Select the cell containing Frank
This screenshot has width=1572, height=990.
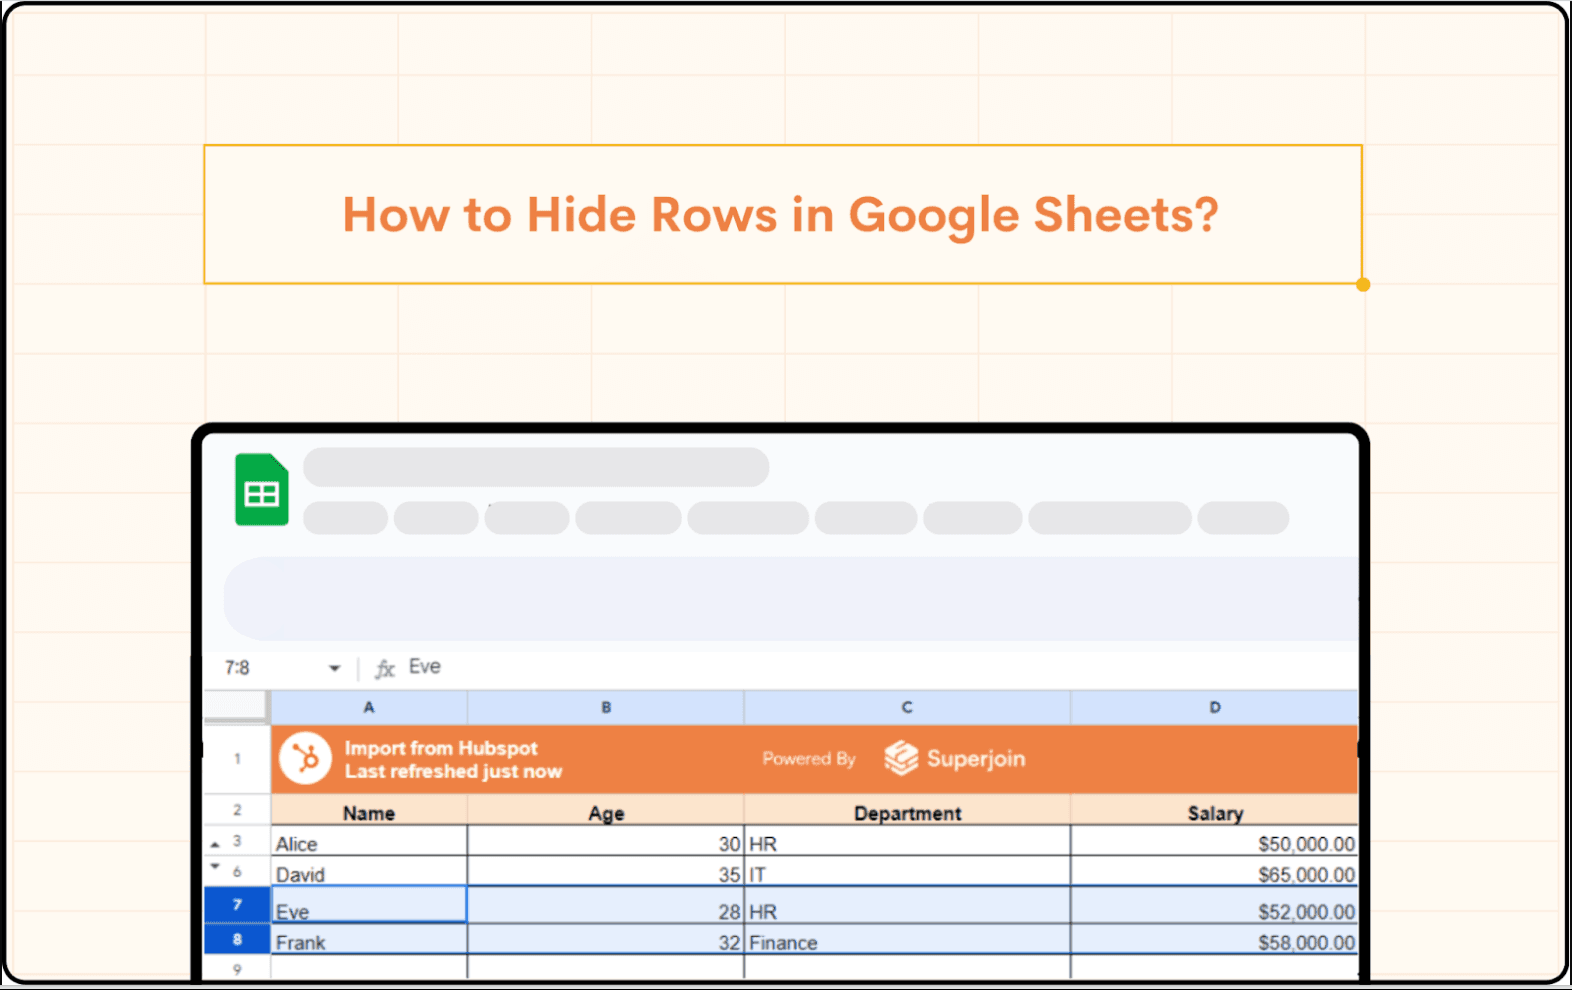tap(369, 940)
